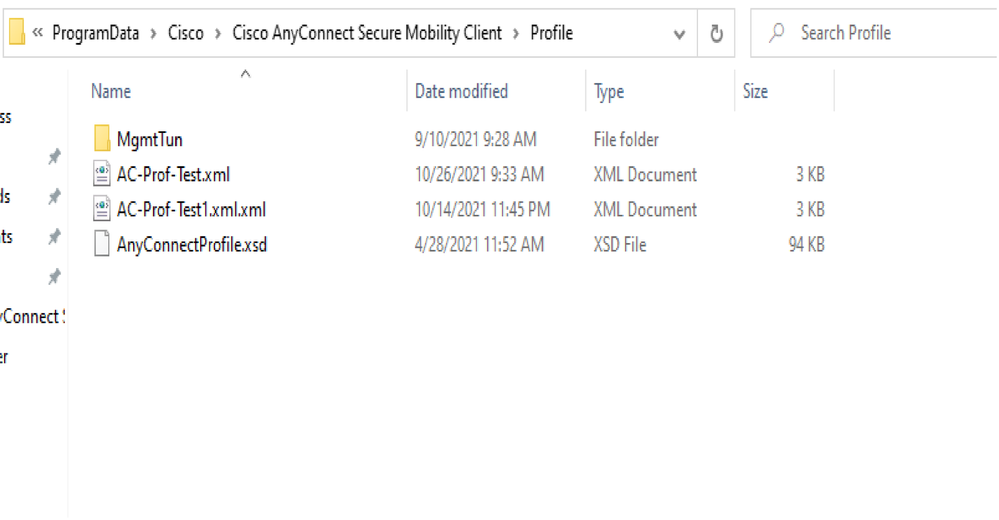
Task: Click the 4/28/2021 11:52 AM date cell
Action: pos(479,244)
